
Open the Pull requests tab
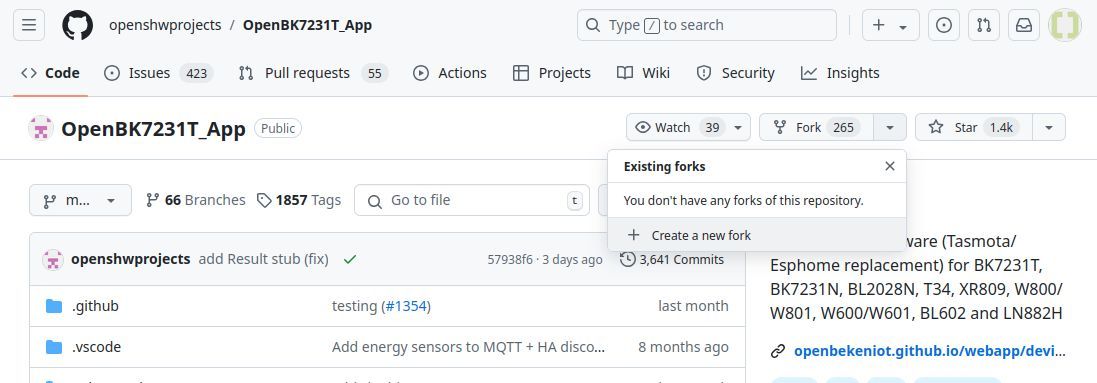pyautogui.click(x=313, y=73)
